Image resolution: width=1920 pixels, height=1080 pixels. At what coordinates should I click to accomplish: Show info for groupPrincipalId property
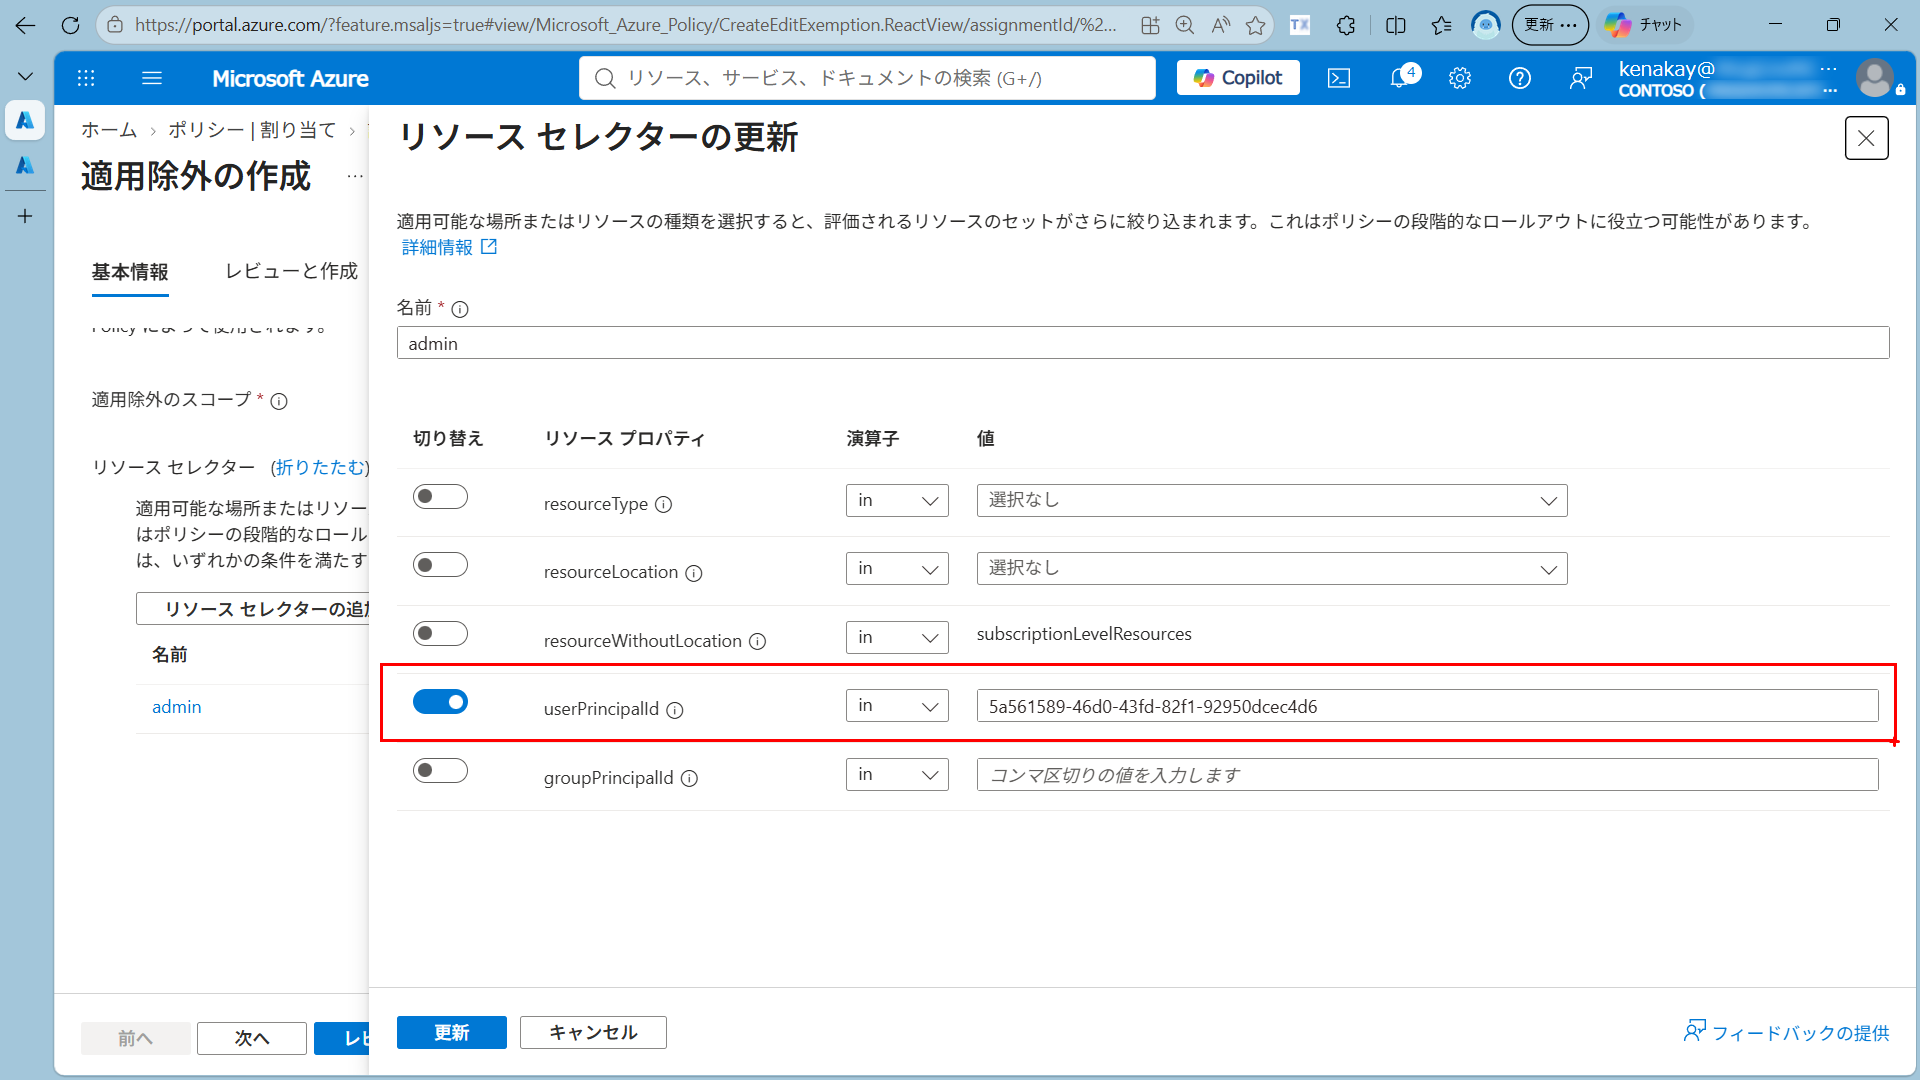point(689,778)
